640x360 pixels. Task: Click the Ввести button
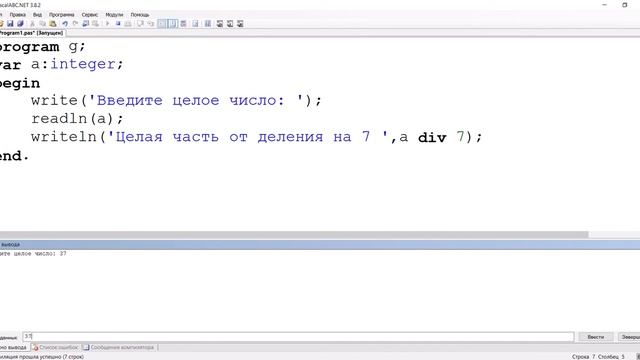point(596,337)
